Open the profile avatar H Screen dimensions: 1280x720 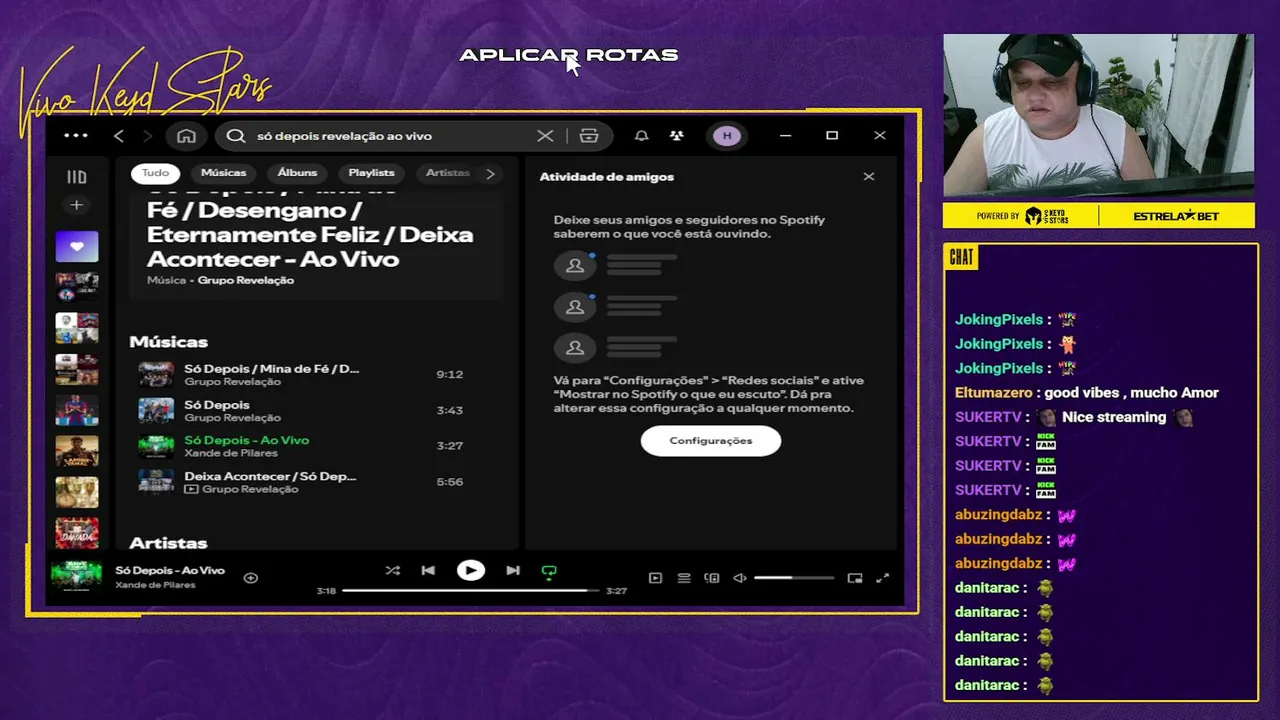click(x=727, y=136)
